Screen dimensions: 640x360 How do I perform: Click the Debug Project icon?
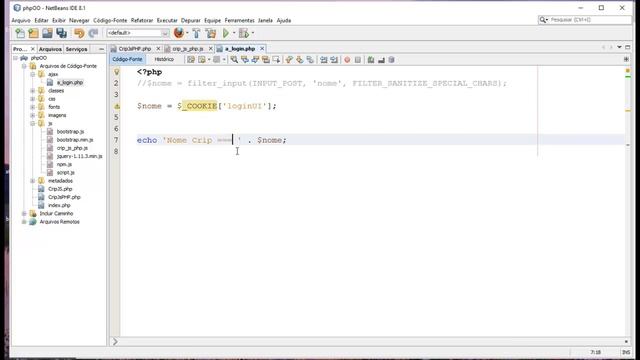pos(244,33)
